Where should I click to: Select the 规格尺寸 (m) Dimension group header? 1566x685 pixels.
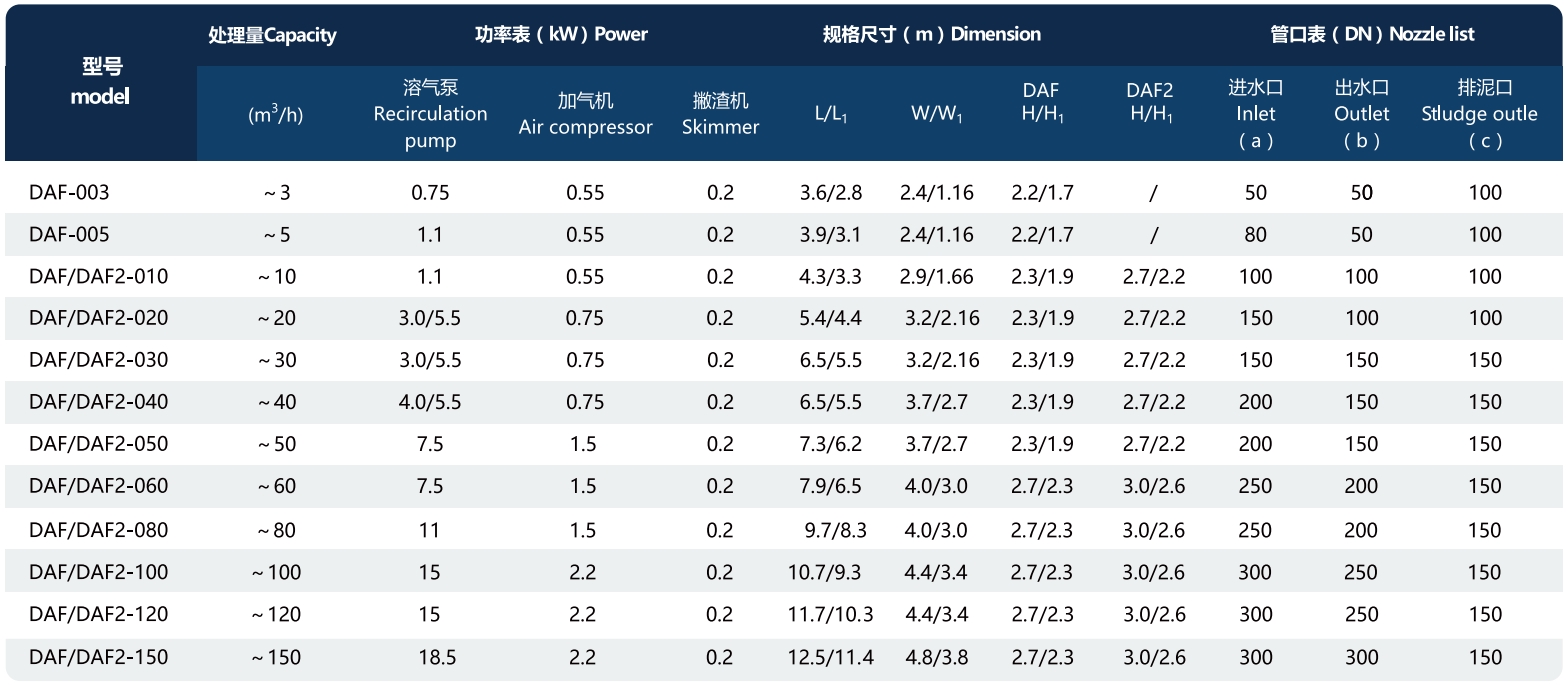point(931,34)
